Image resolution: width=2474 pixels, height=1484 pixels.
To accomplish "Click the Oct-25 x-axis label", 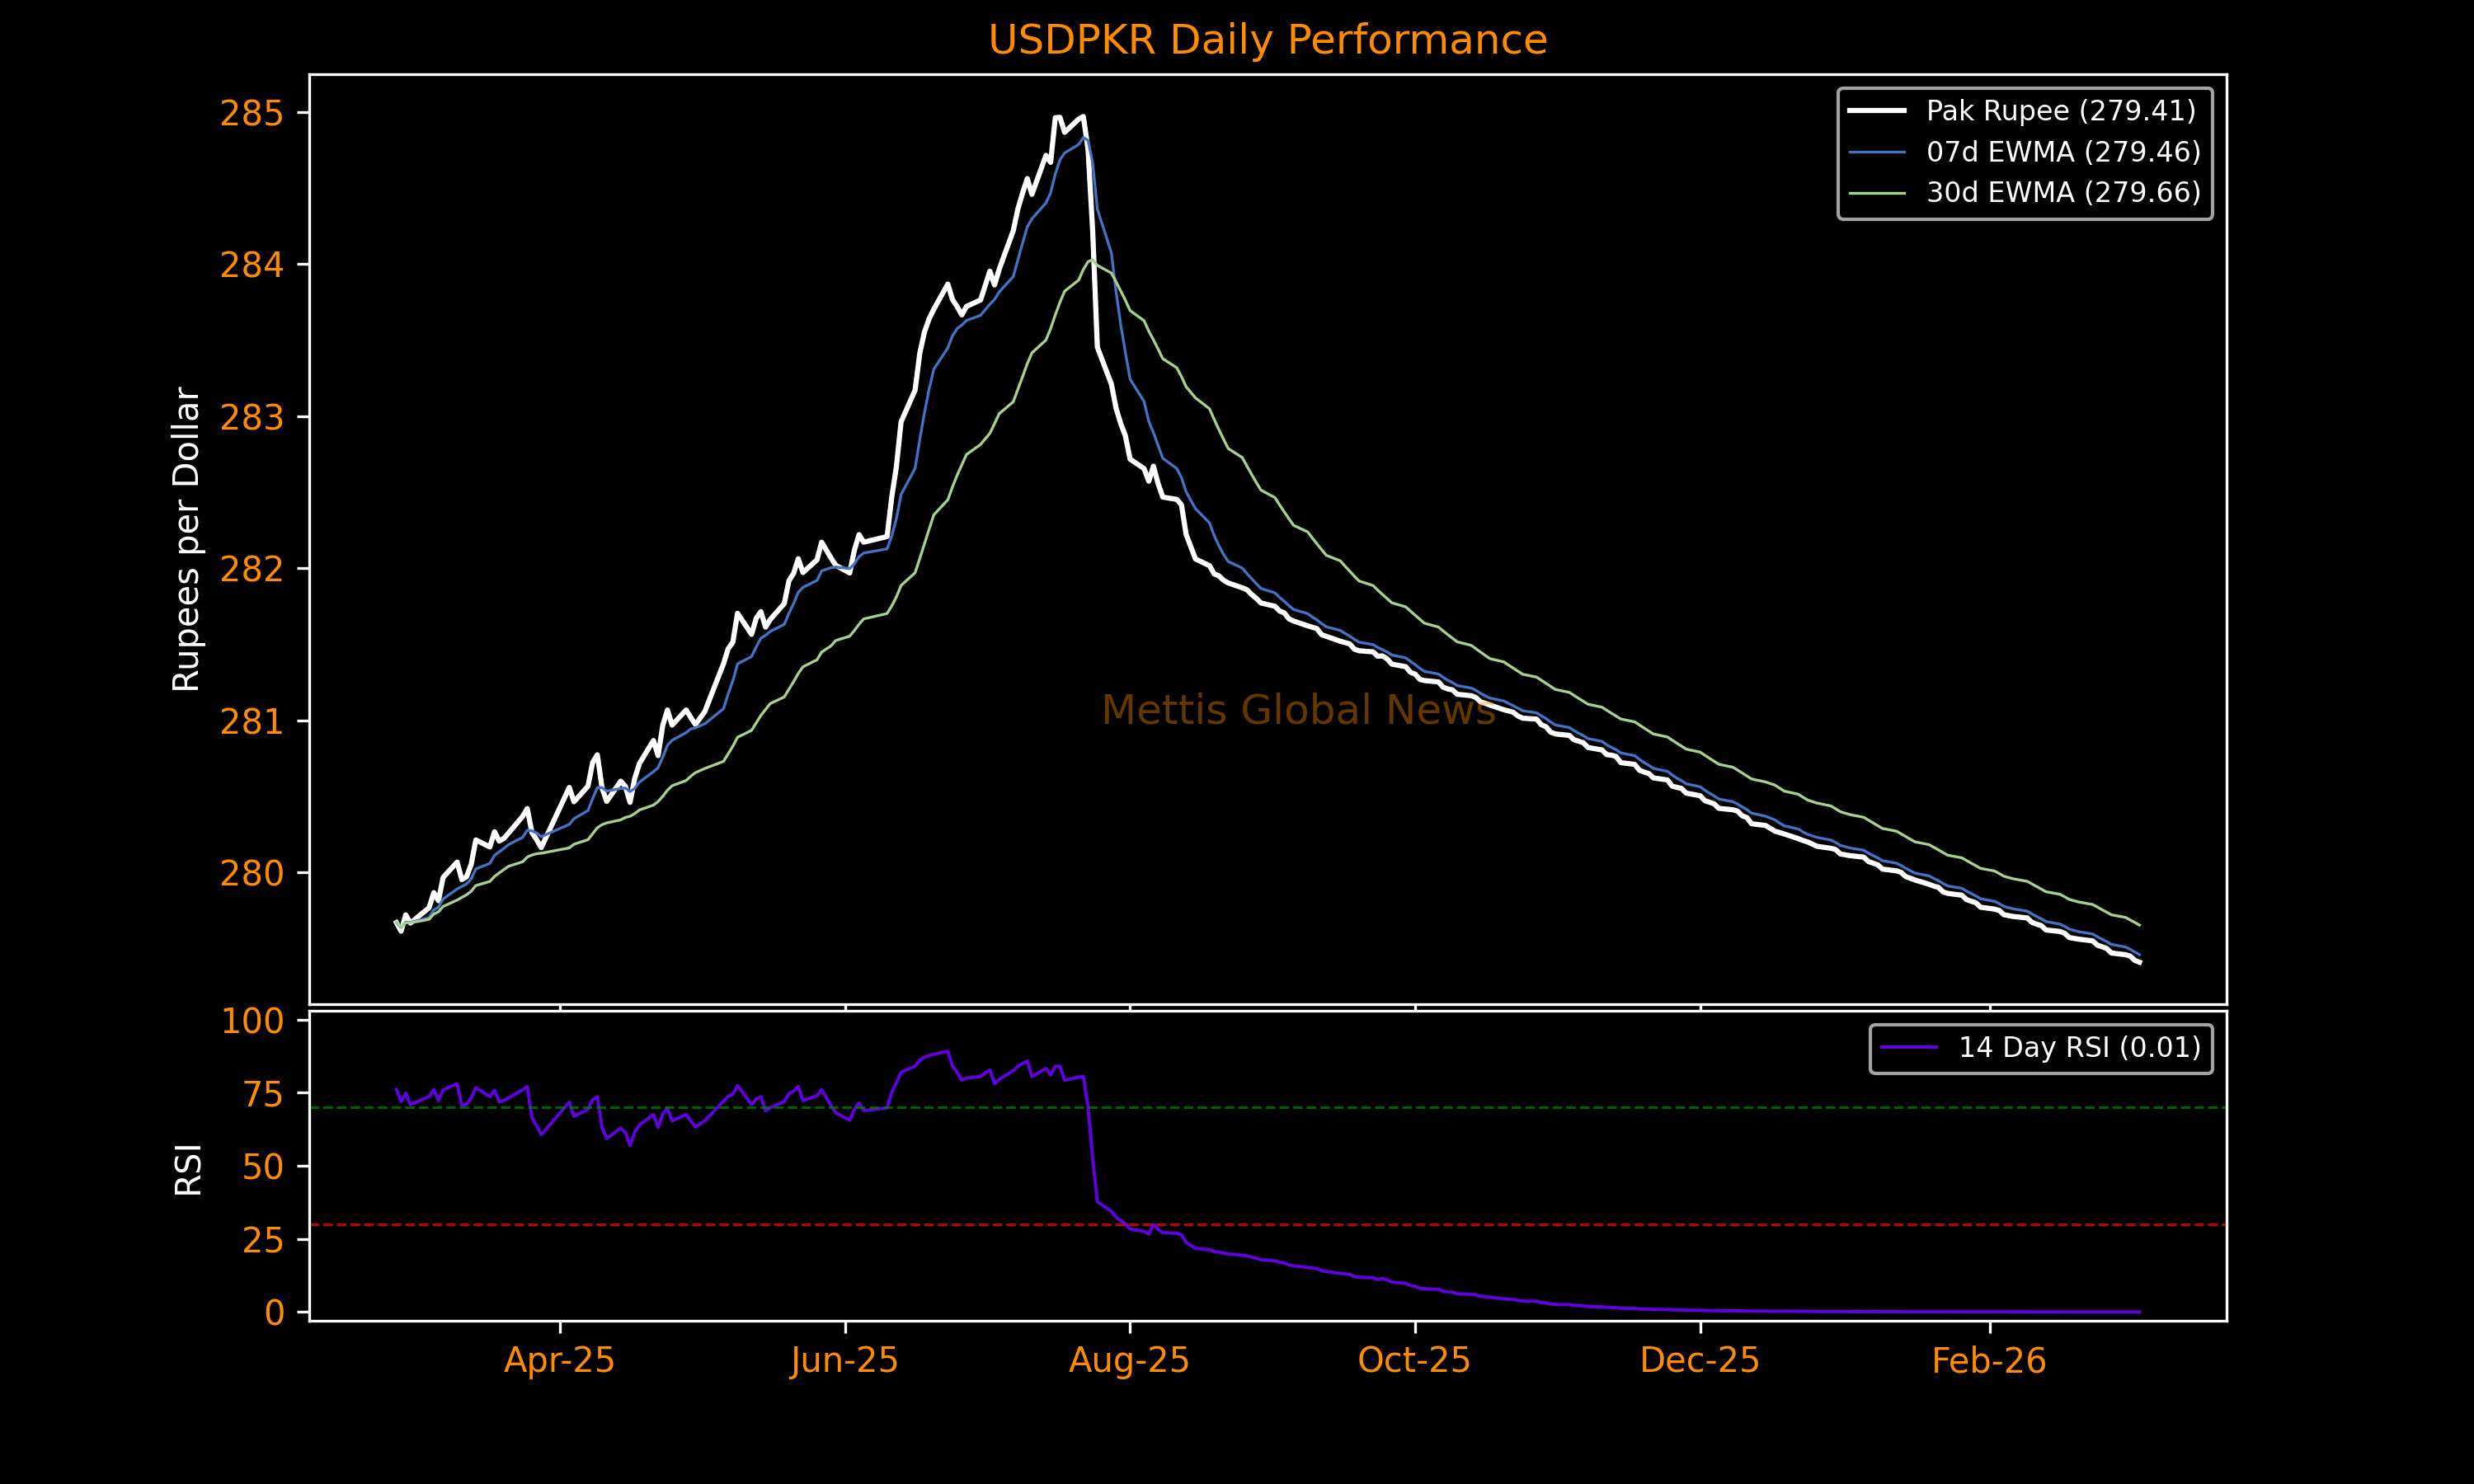I will pyautogui.click(x=1414, y=1361).
